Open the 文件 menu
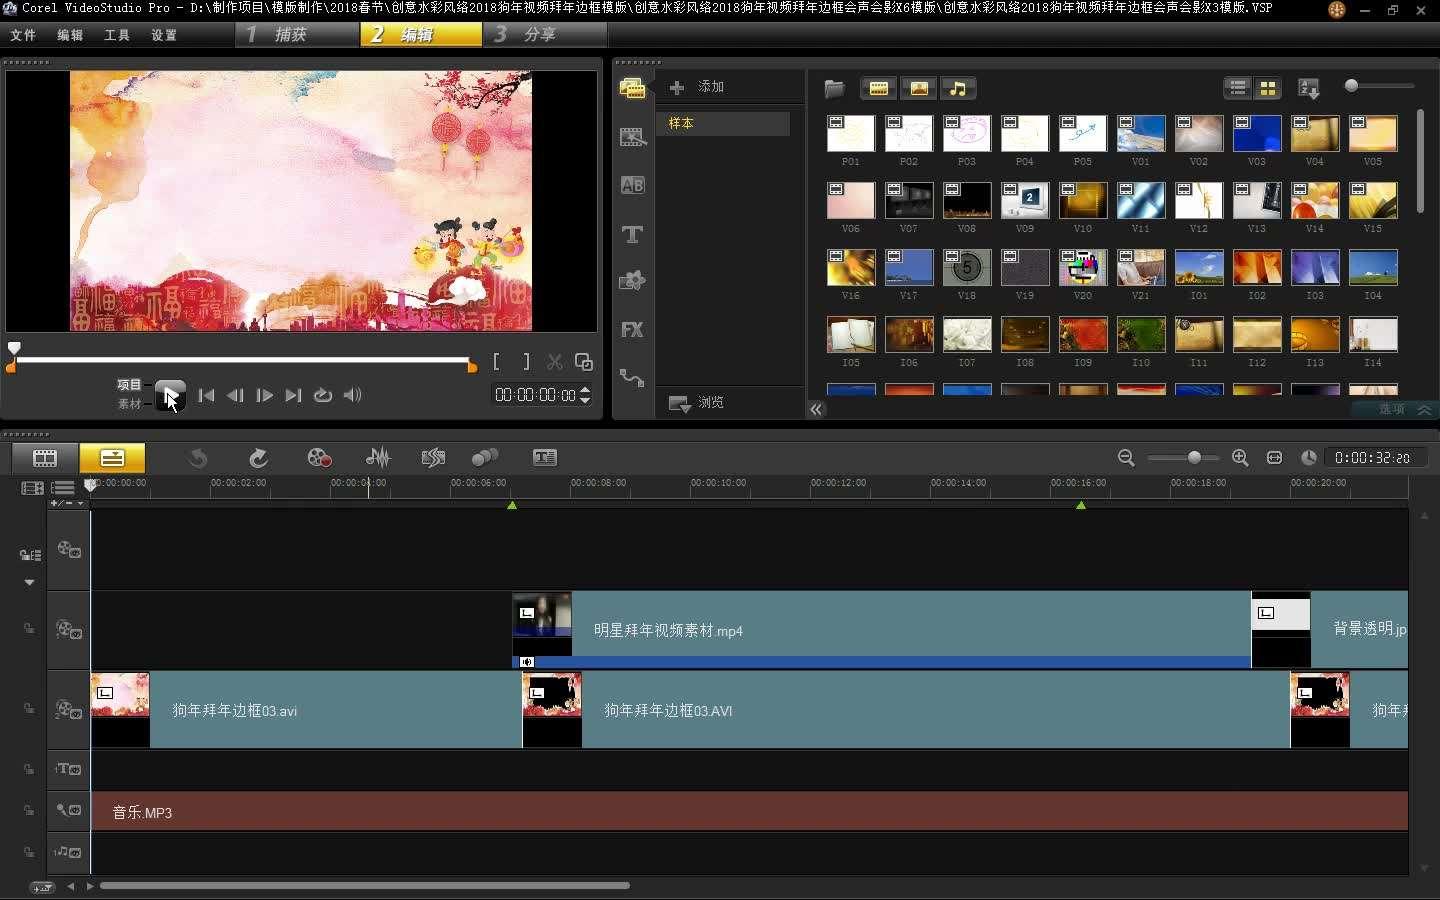 [x=23, y=35]
